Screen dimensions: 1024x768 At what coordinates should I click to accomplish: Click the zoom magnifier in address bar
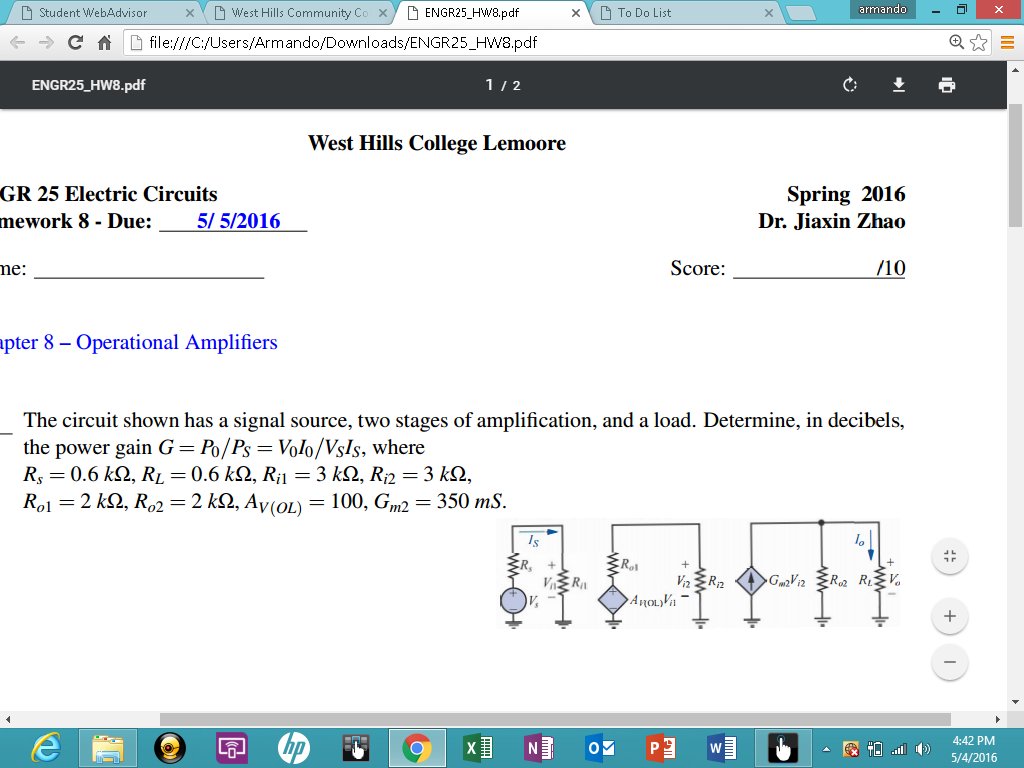(x=956, y=42)
